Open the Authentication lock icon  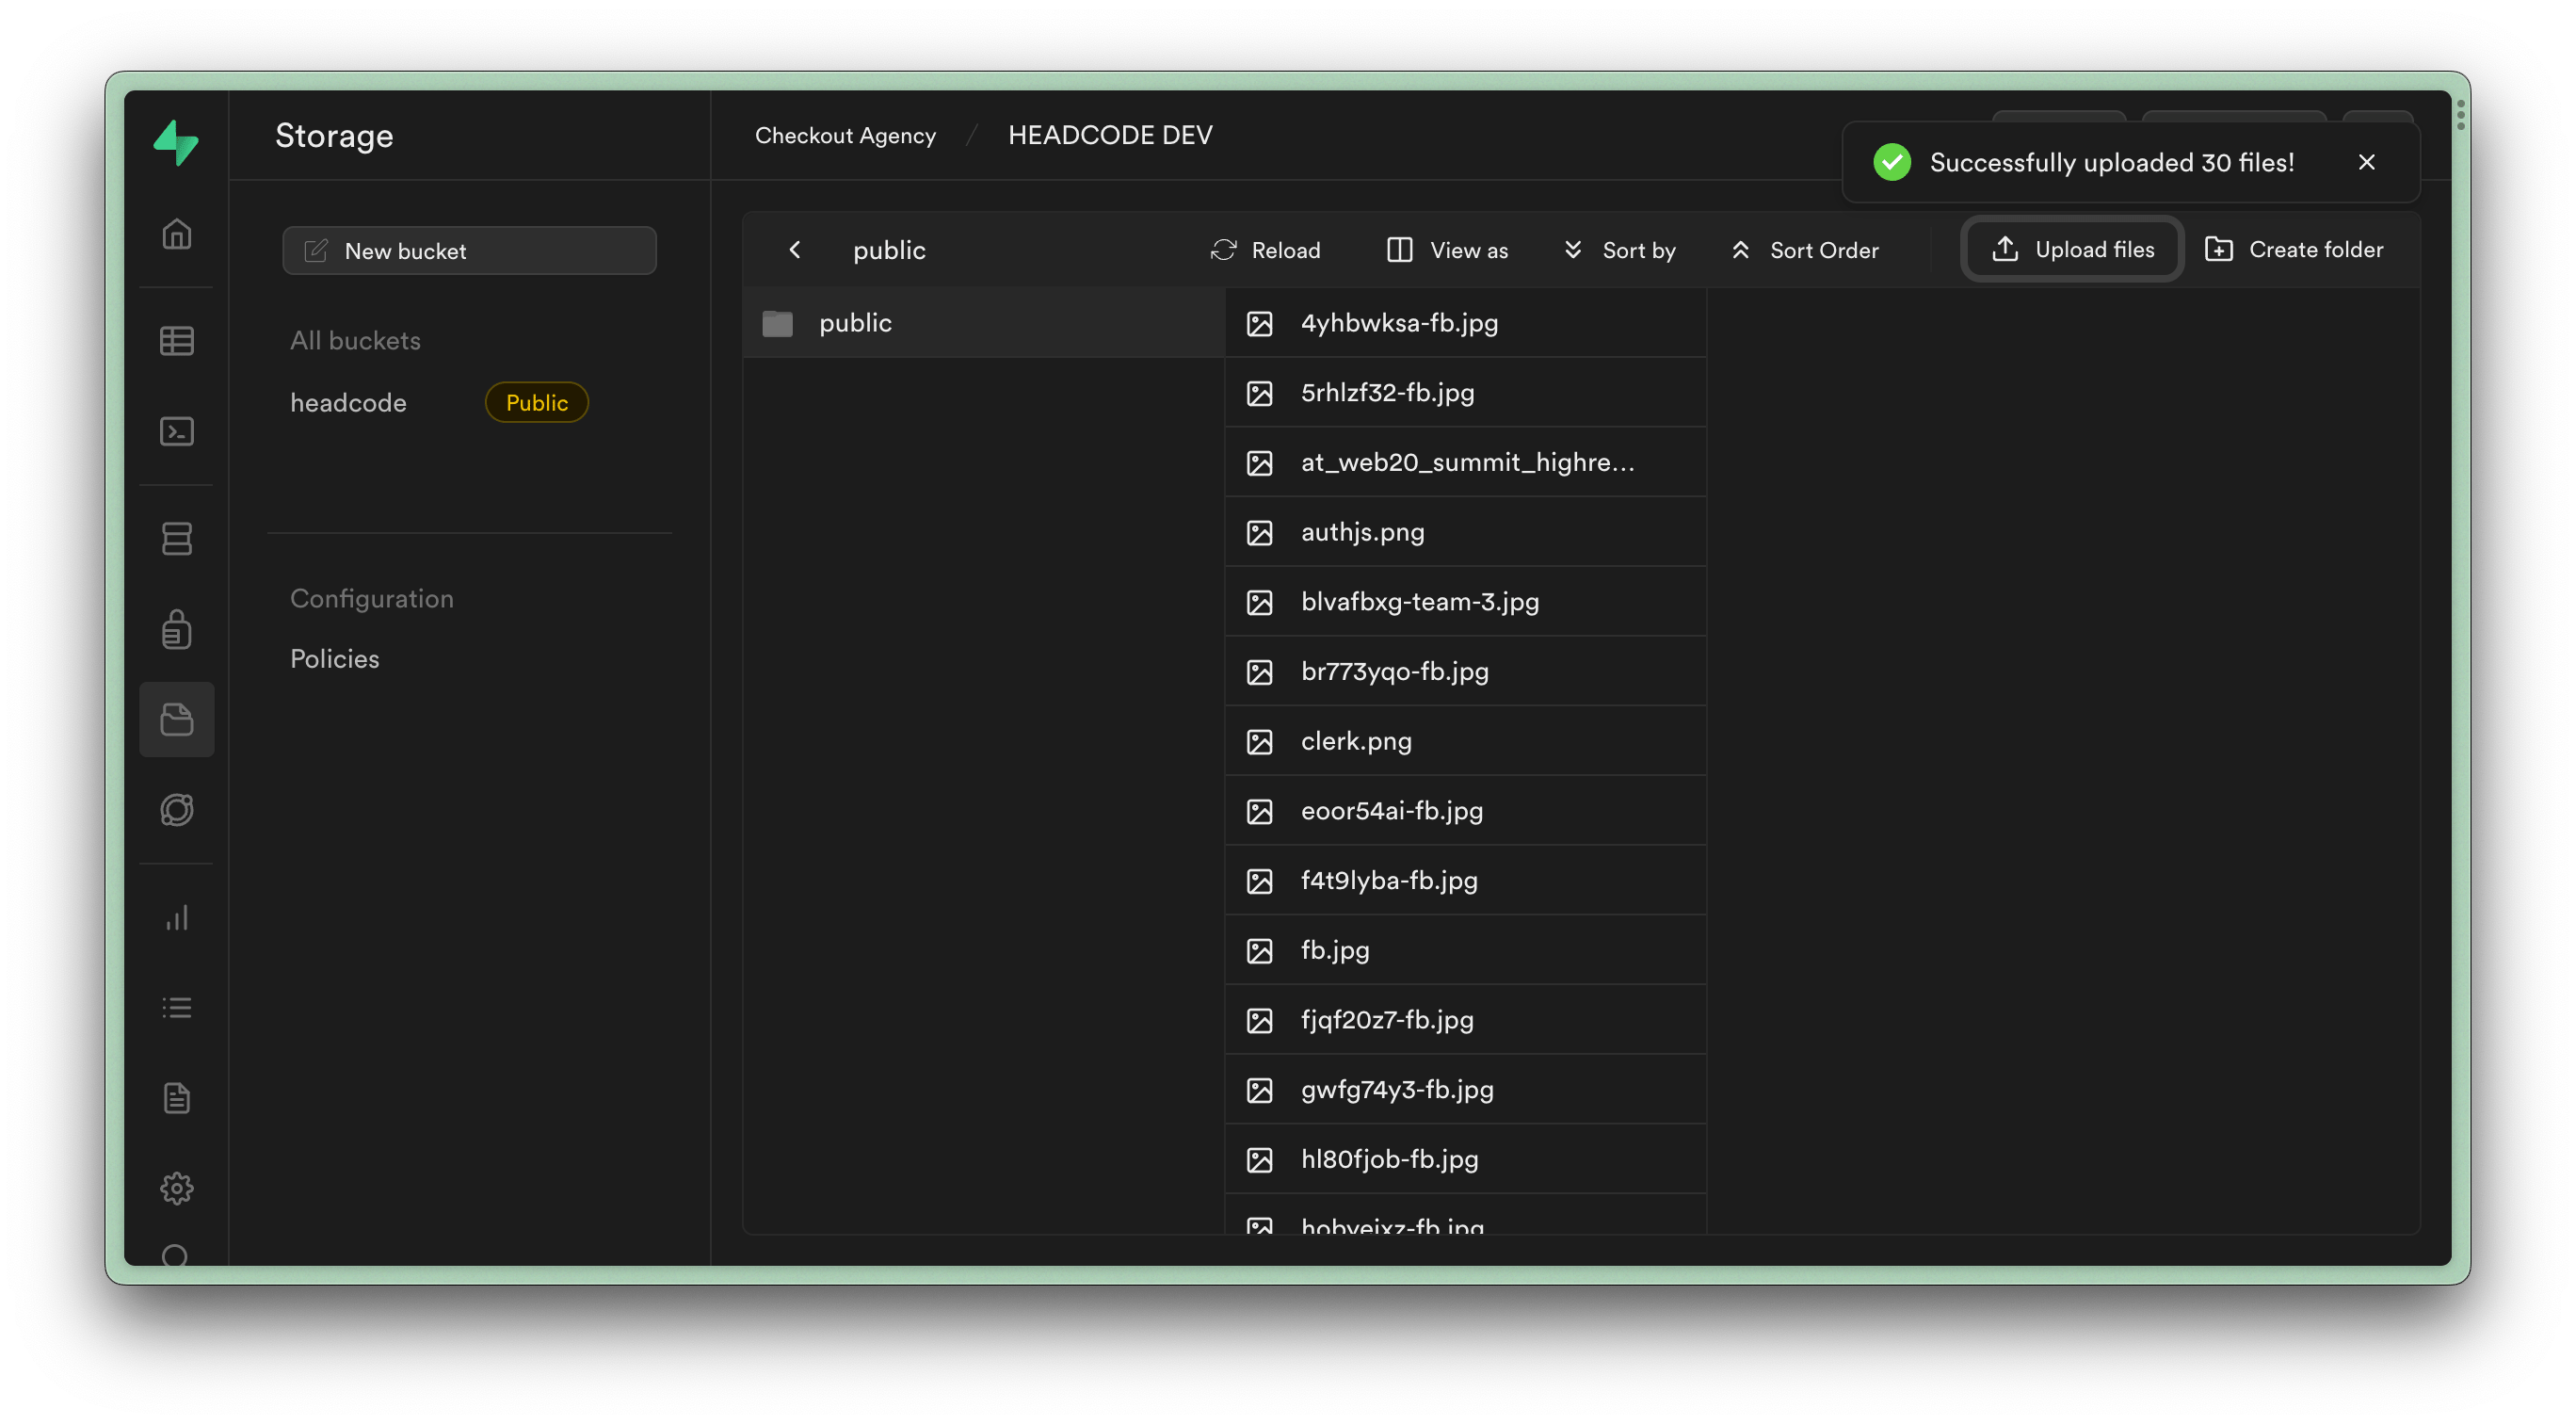coord(177,629)
